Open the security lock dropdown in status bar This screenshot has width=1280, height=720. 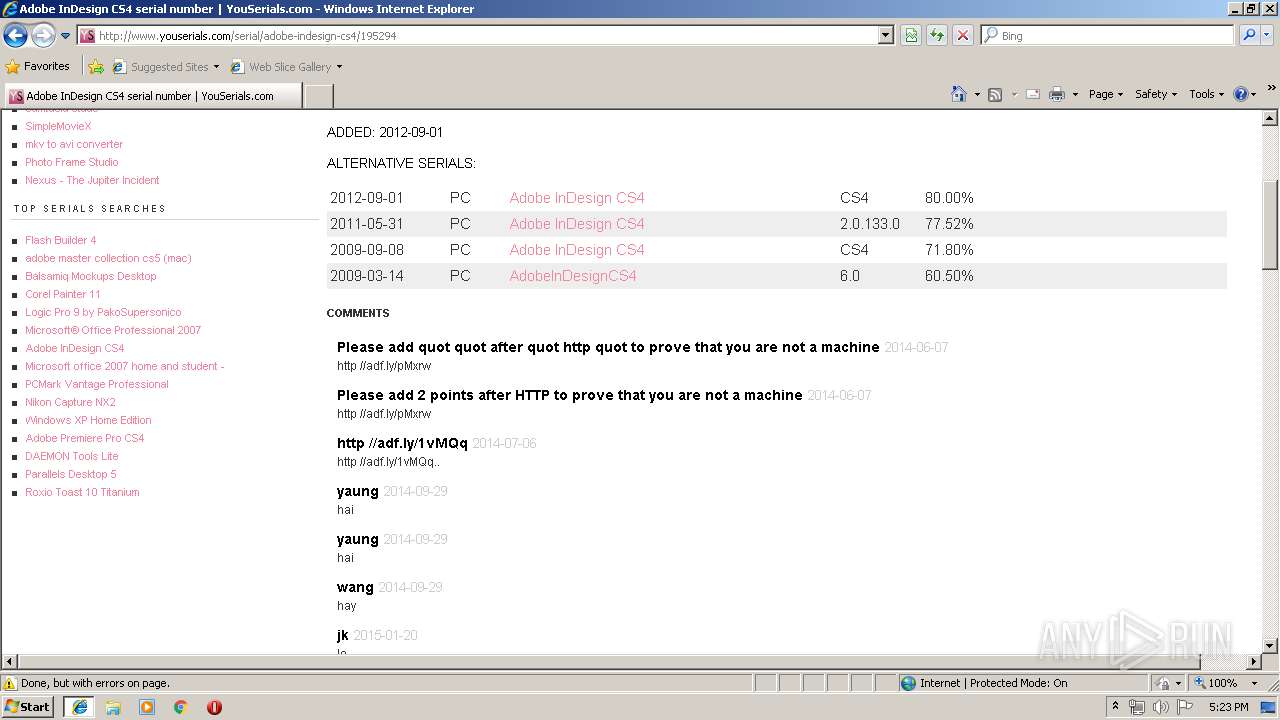coord(1168,683)
